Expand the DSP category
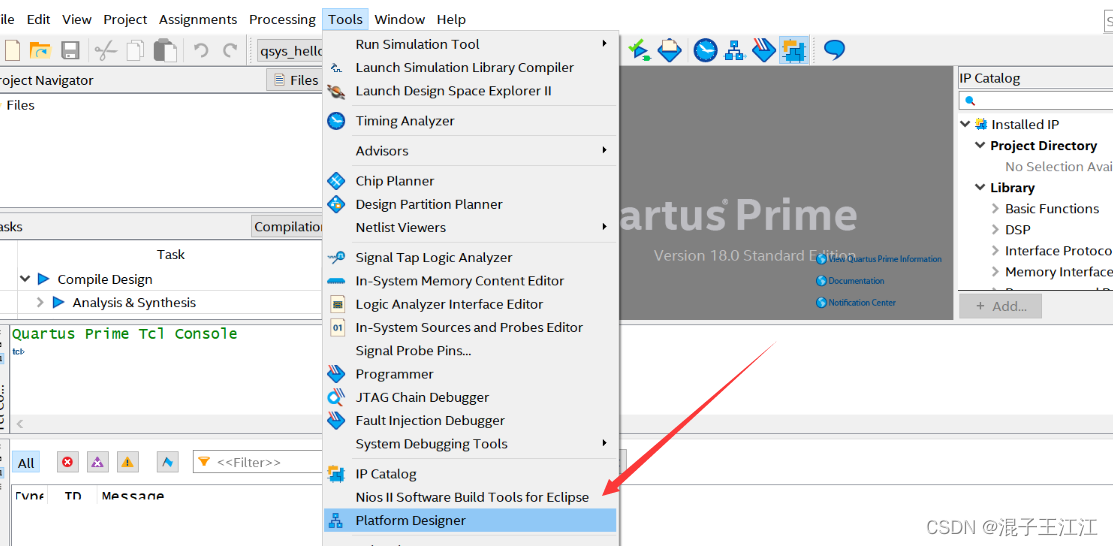The width and height of the screenshot is (1113, 546). [995, 230]
